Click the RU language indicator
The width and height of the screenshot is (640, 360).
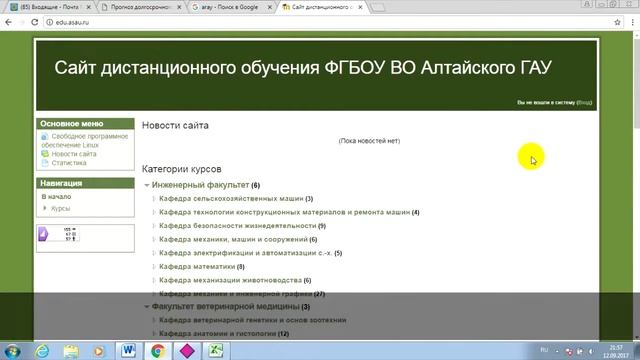pyautogui.click(x=544, y=350)
